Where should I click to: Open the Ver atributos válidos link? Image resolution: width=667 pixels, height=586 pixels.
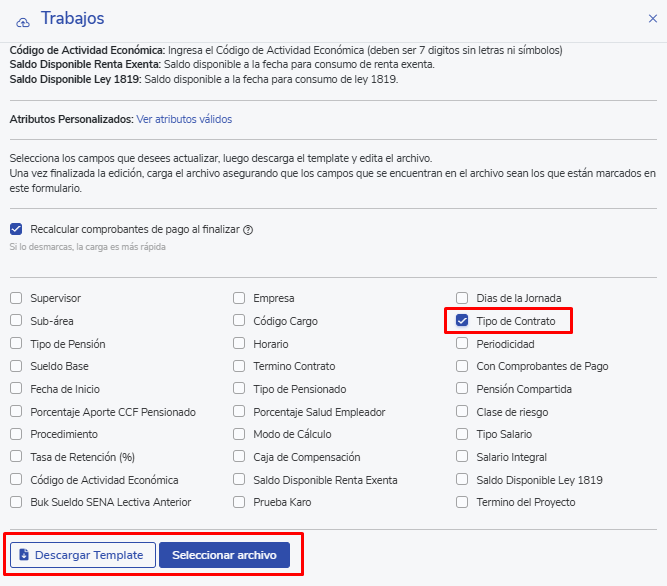(184, 119)
